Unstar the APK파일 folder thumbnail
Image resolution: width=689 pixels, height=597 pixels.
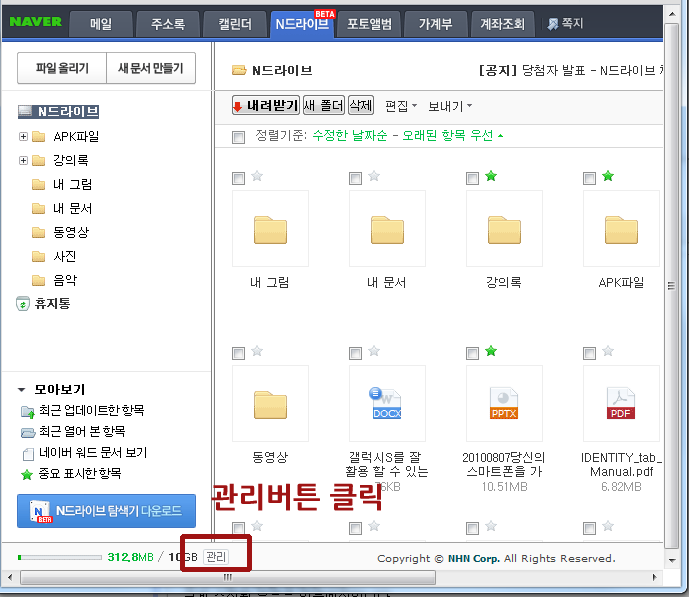coord(608,177)
